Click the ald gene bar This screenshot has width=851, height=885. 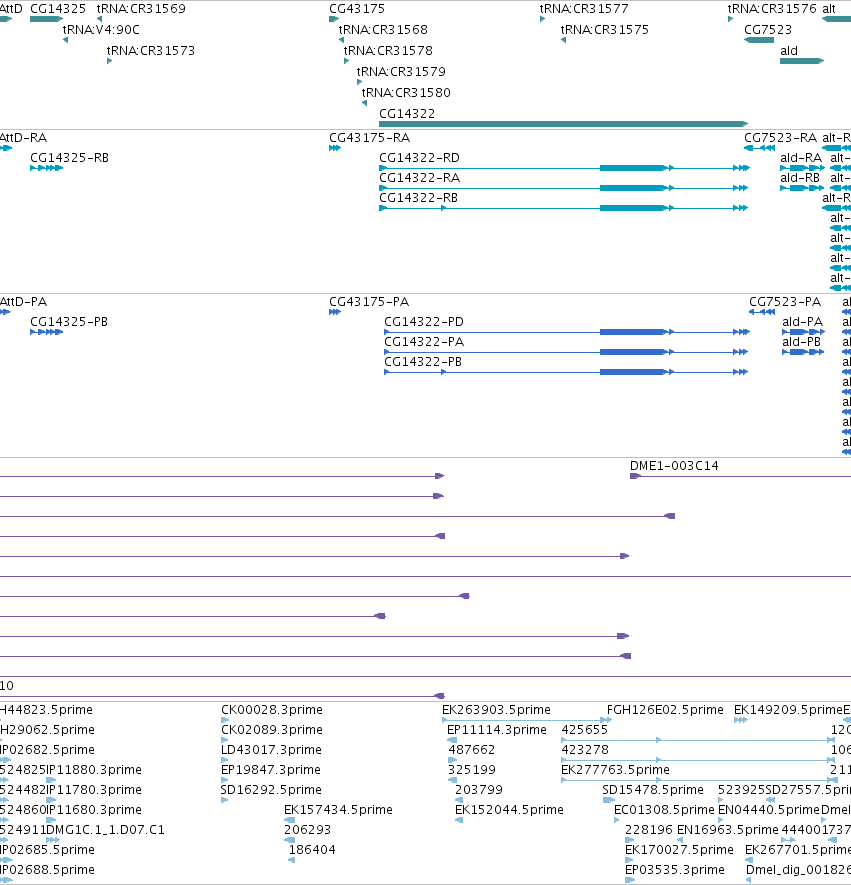coord(802,61)
